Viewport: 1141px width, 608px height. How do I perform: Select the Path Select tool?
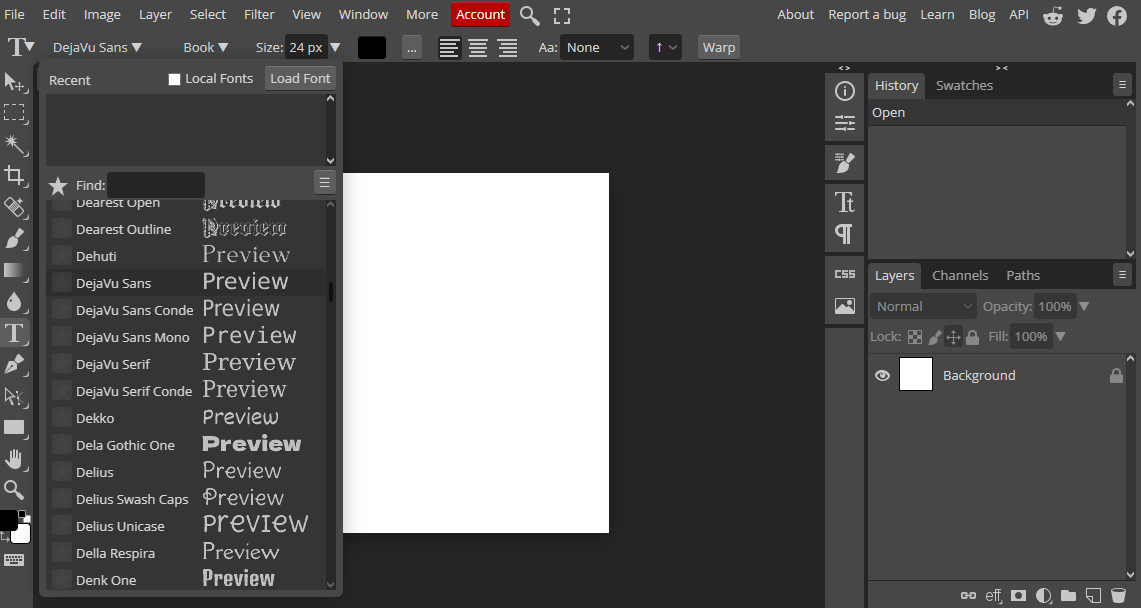click(x=14, y=396)
